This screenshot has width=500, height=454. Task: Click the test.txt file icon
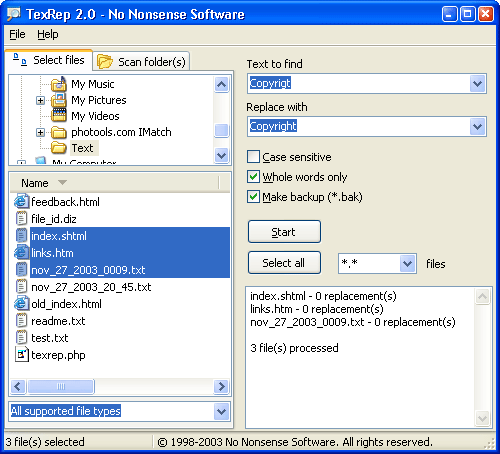coord(21,338)
